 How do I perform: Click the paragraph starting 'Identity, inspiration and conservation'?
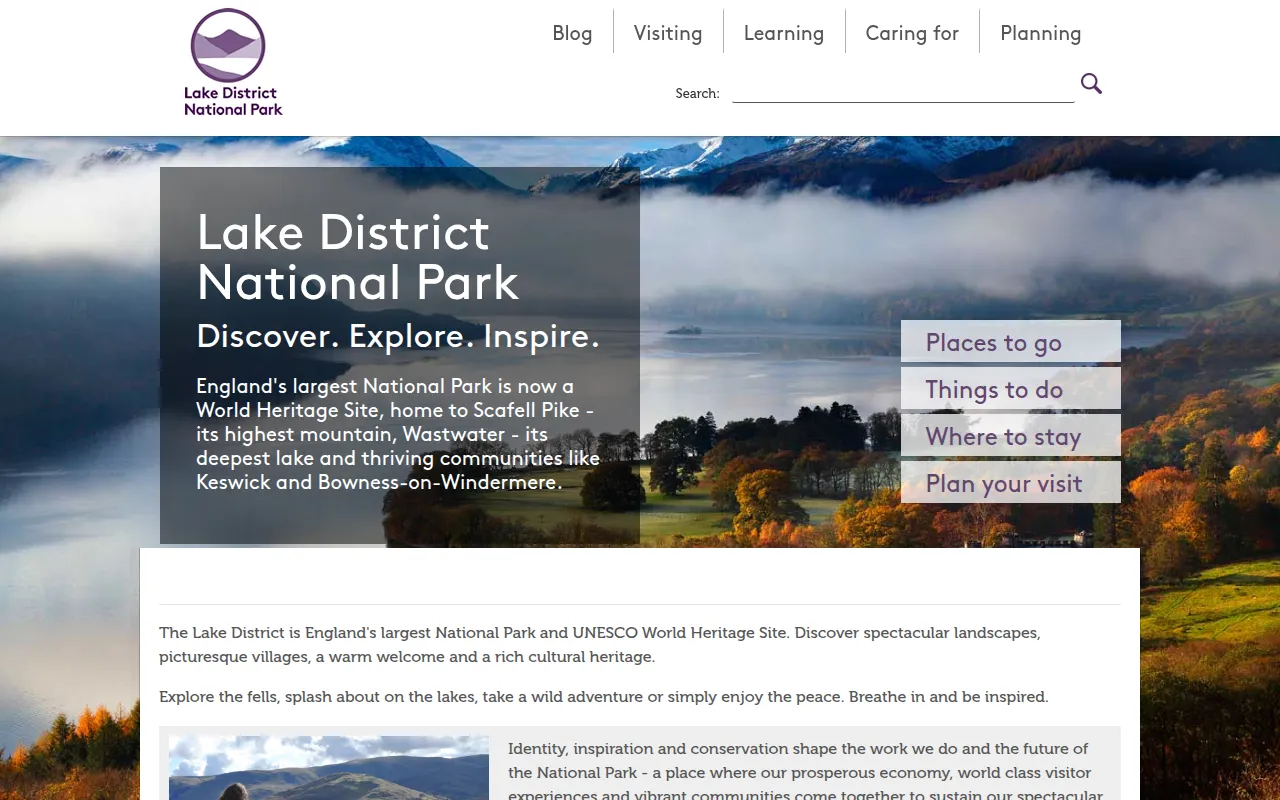point(804,772)
